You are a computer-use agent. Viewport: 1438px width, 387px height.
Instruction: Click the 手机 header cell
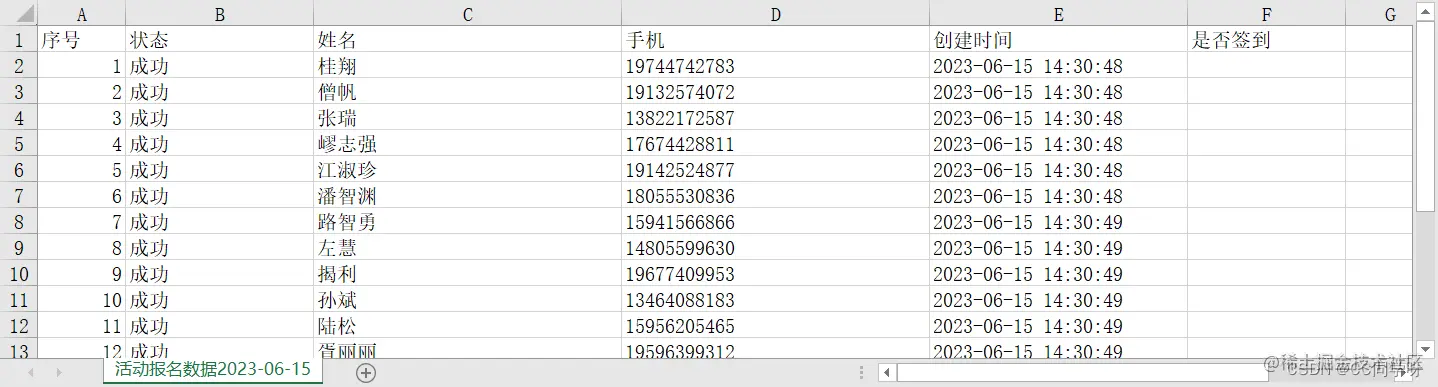click(776, 40)
